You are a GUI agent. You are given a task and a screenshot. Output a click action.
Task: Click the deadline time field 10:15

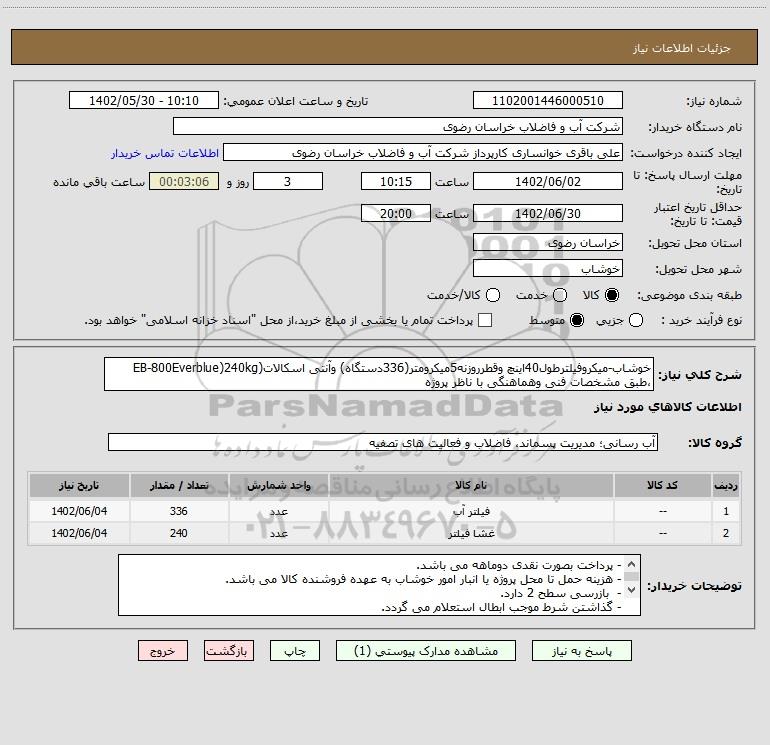[396, 181]
